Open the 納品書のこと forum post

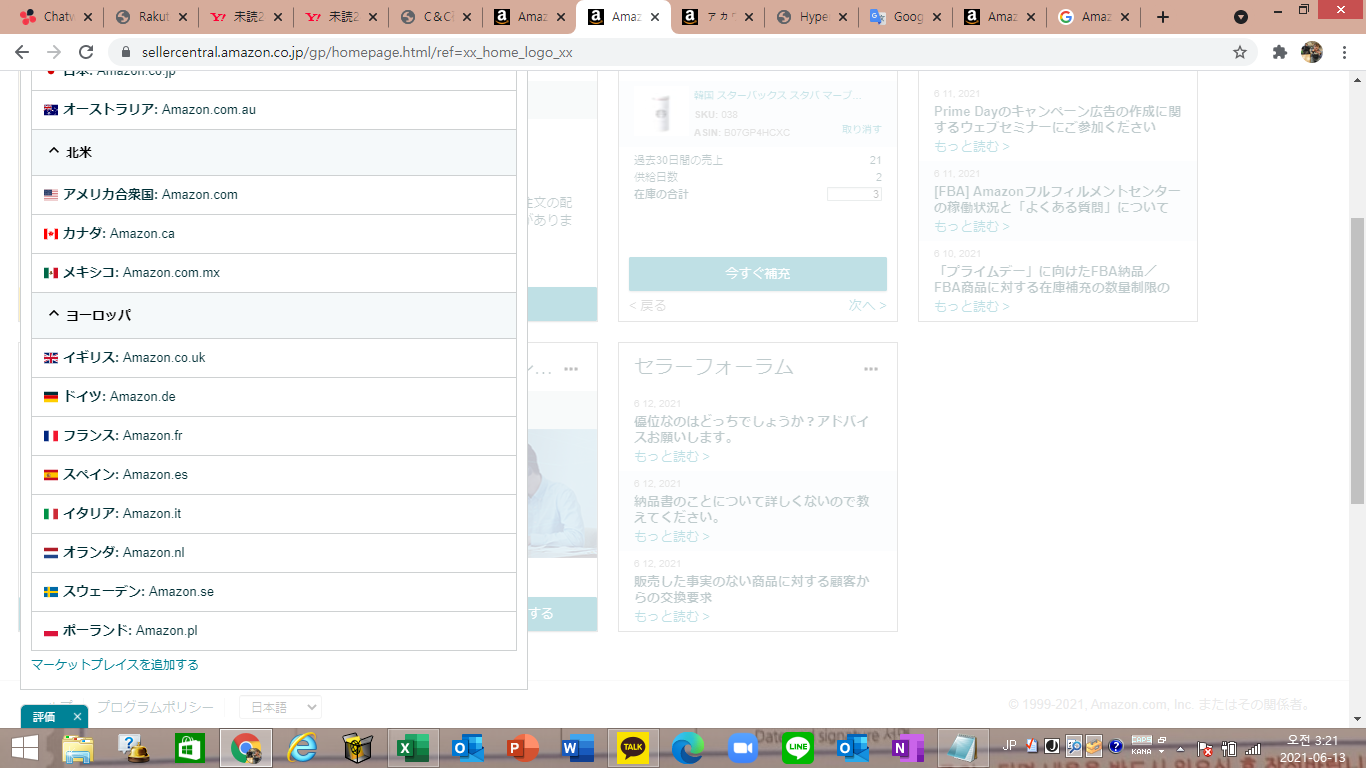pos(751,509)
